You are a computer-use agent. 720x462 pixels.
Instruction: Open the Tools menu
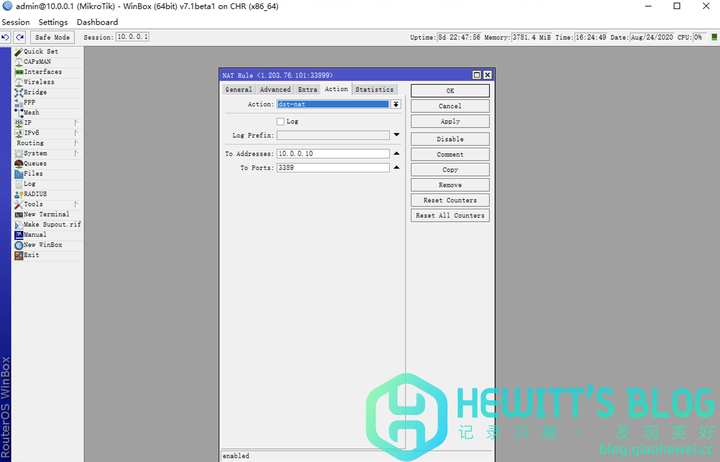47,204
